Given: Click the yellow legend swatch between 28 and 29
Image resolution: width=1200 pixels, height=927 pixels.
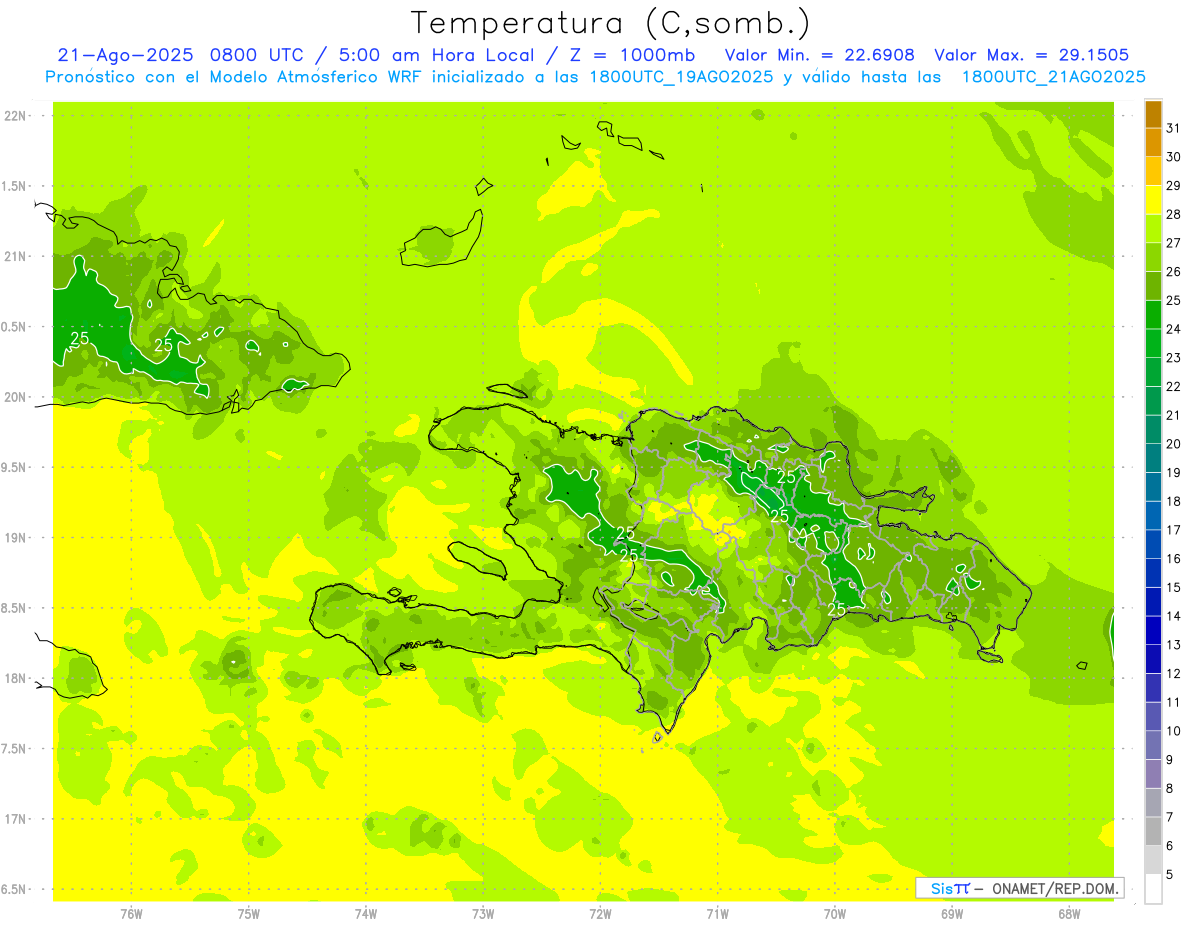Looking at the screenshot, I should point(1153,200).
